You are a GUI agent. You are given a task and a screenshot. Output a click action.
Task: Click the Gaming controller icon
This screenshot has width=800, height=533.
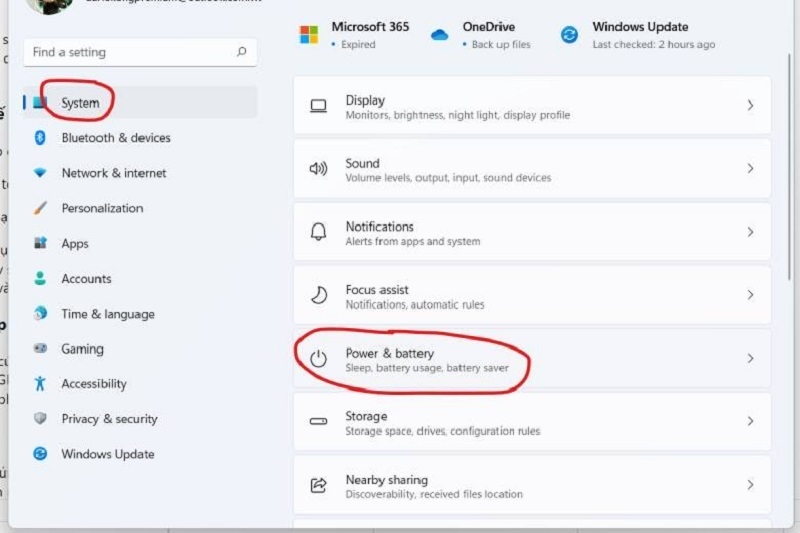coord(40,348)
